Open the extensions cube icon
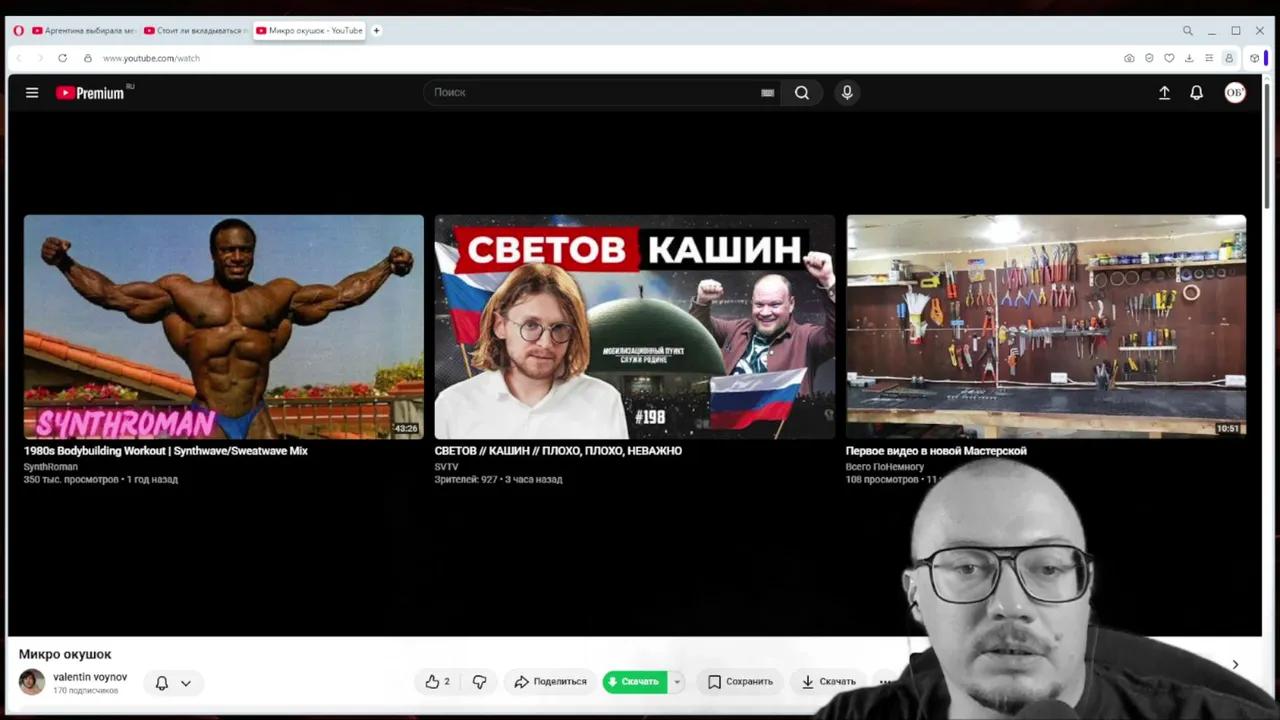Viewport: 1280px width, 720px height. (x=1254, y=58)
